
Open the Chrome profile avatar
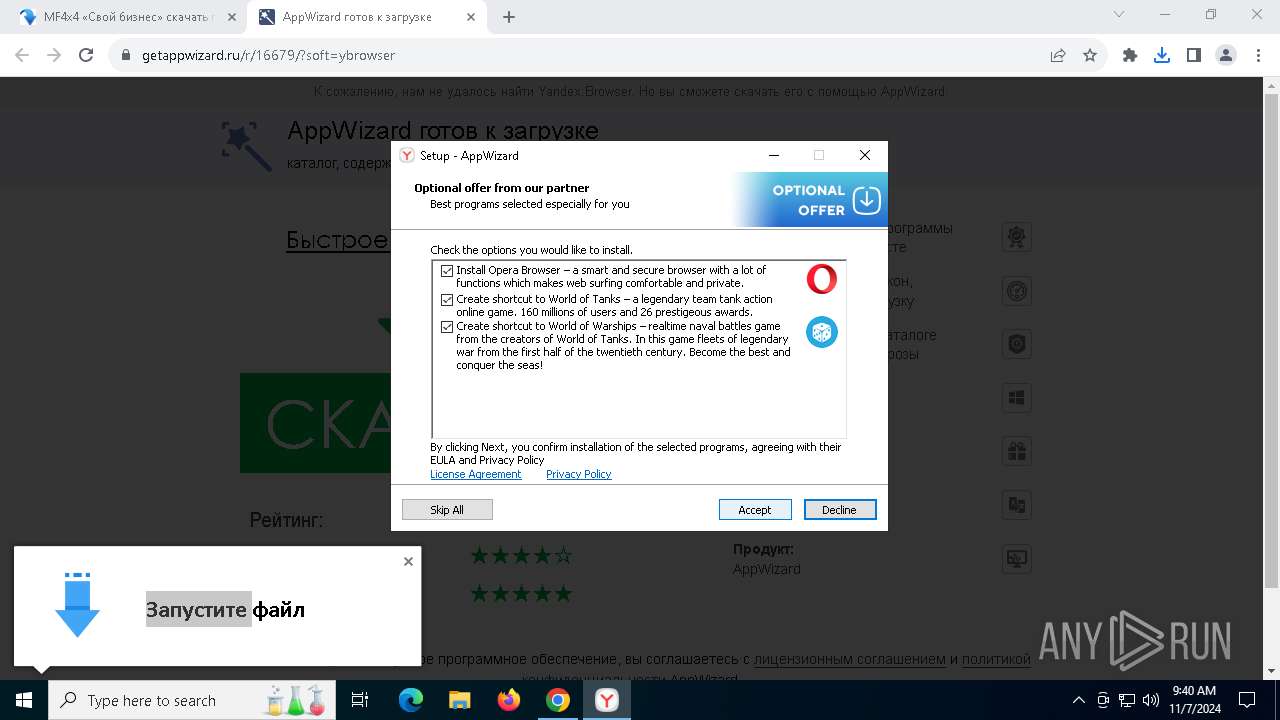[x=1226, y=55]
